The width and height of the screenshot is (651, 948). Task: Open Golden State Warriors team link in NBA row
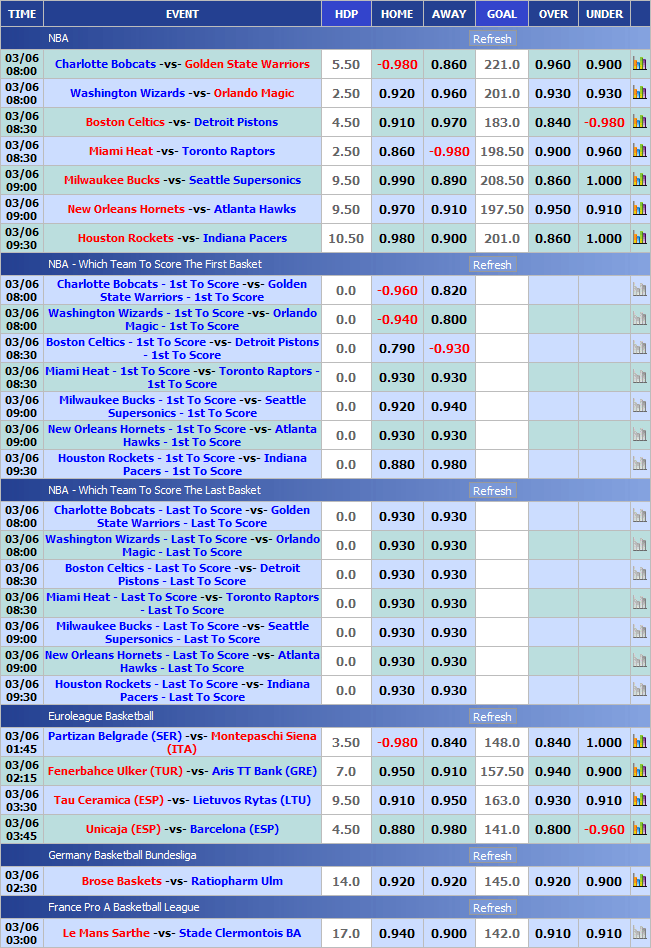[247, 64]
